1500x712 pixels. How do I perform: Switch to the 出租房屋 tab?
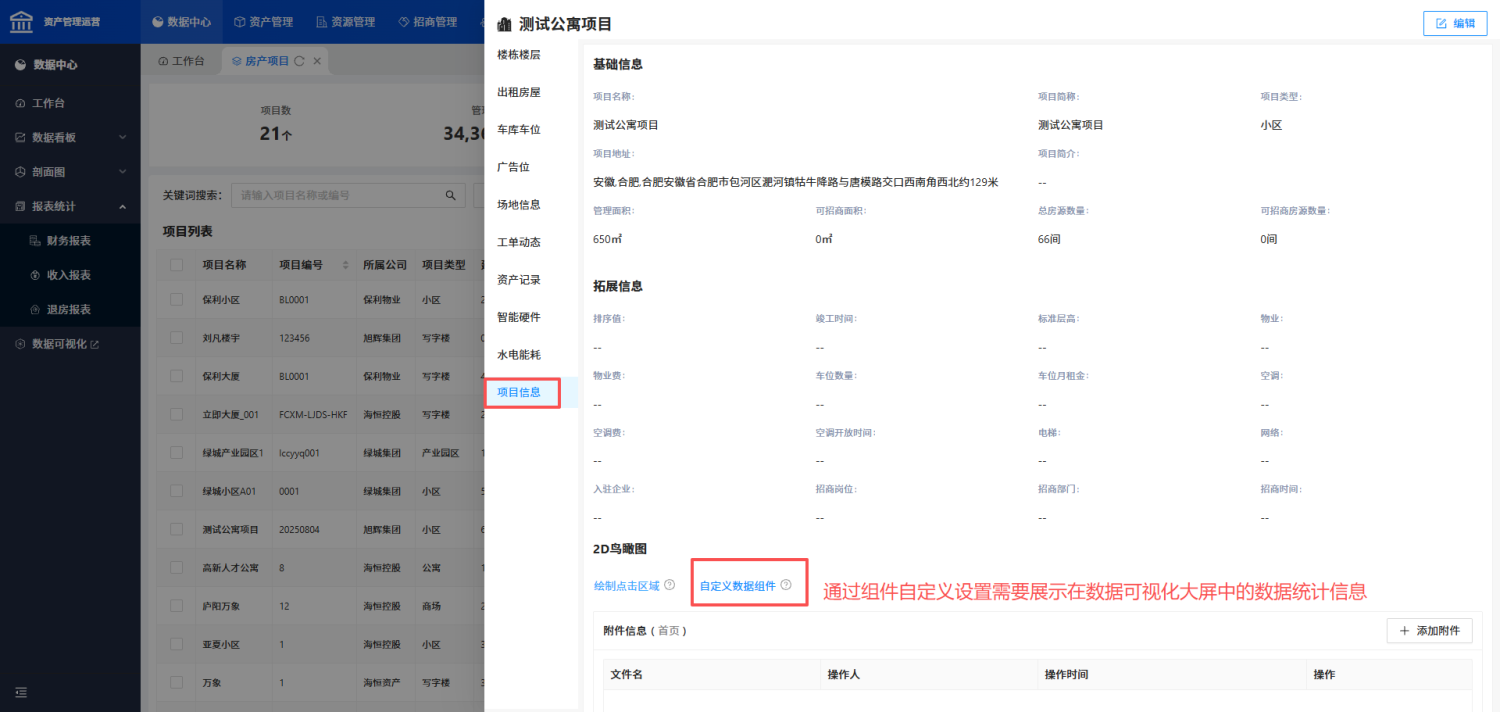point(519,92)
